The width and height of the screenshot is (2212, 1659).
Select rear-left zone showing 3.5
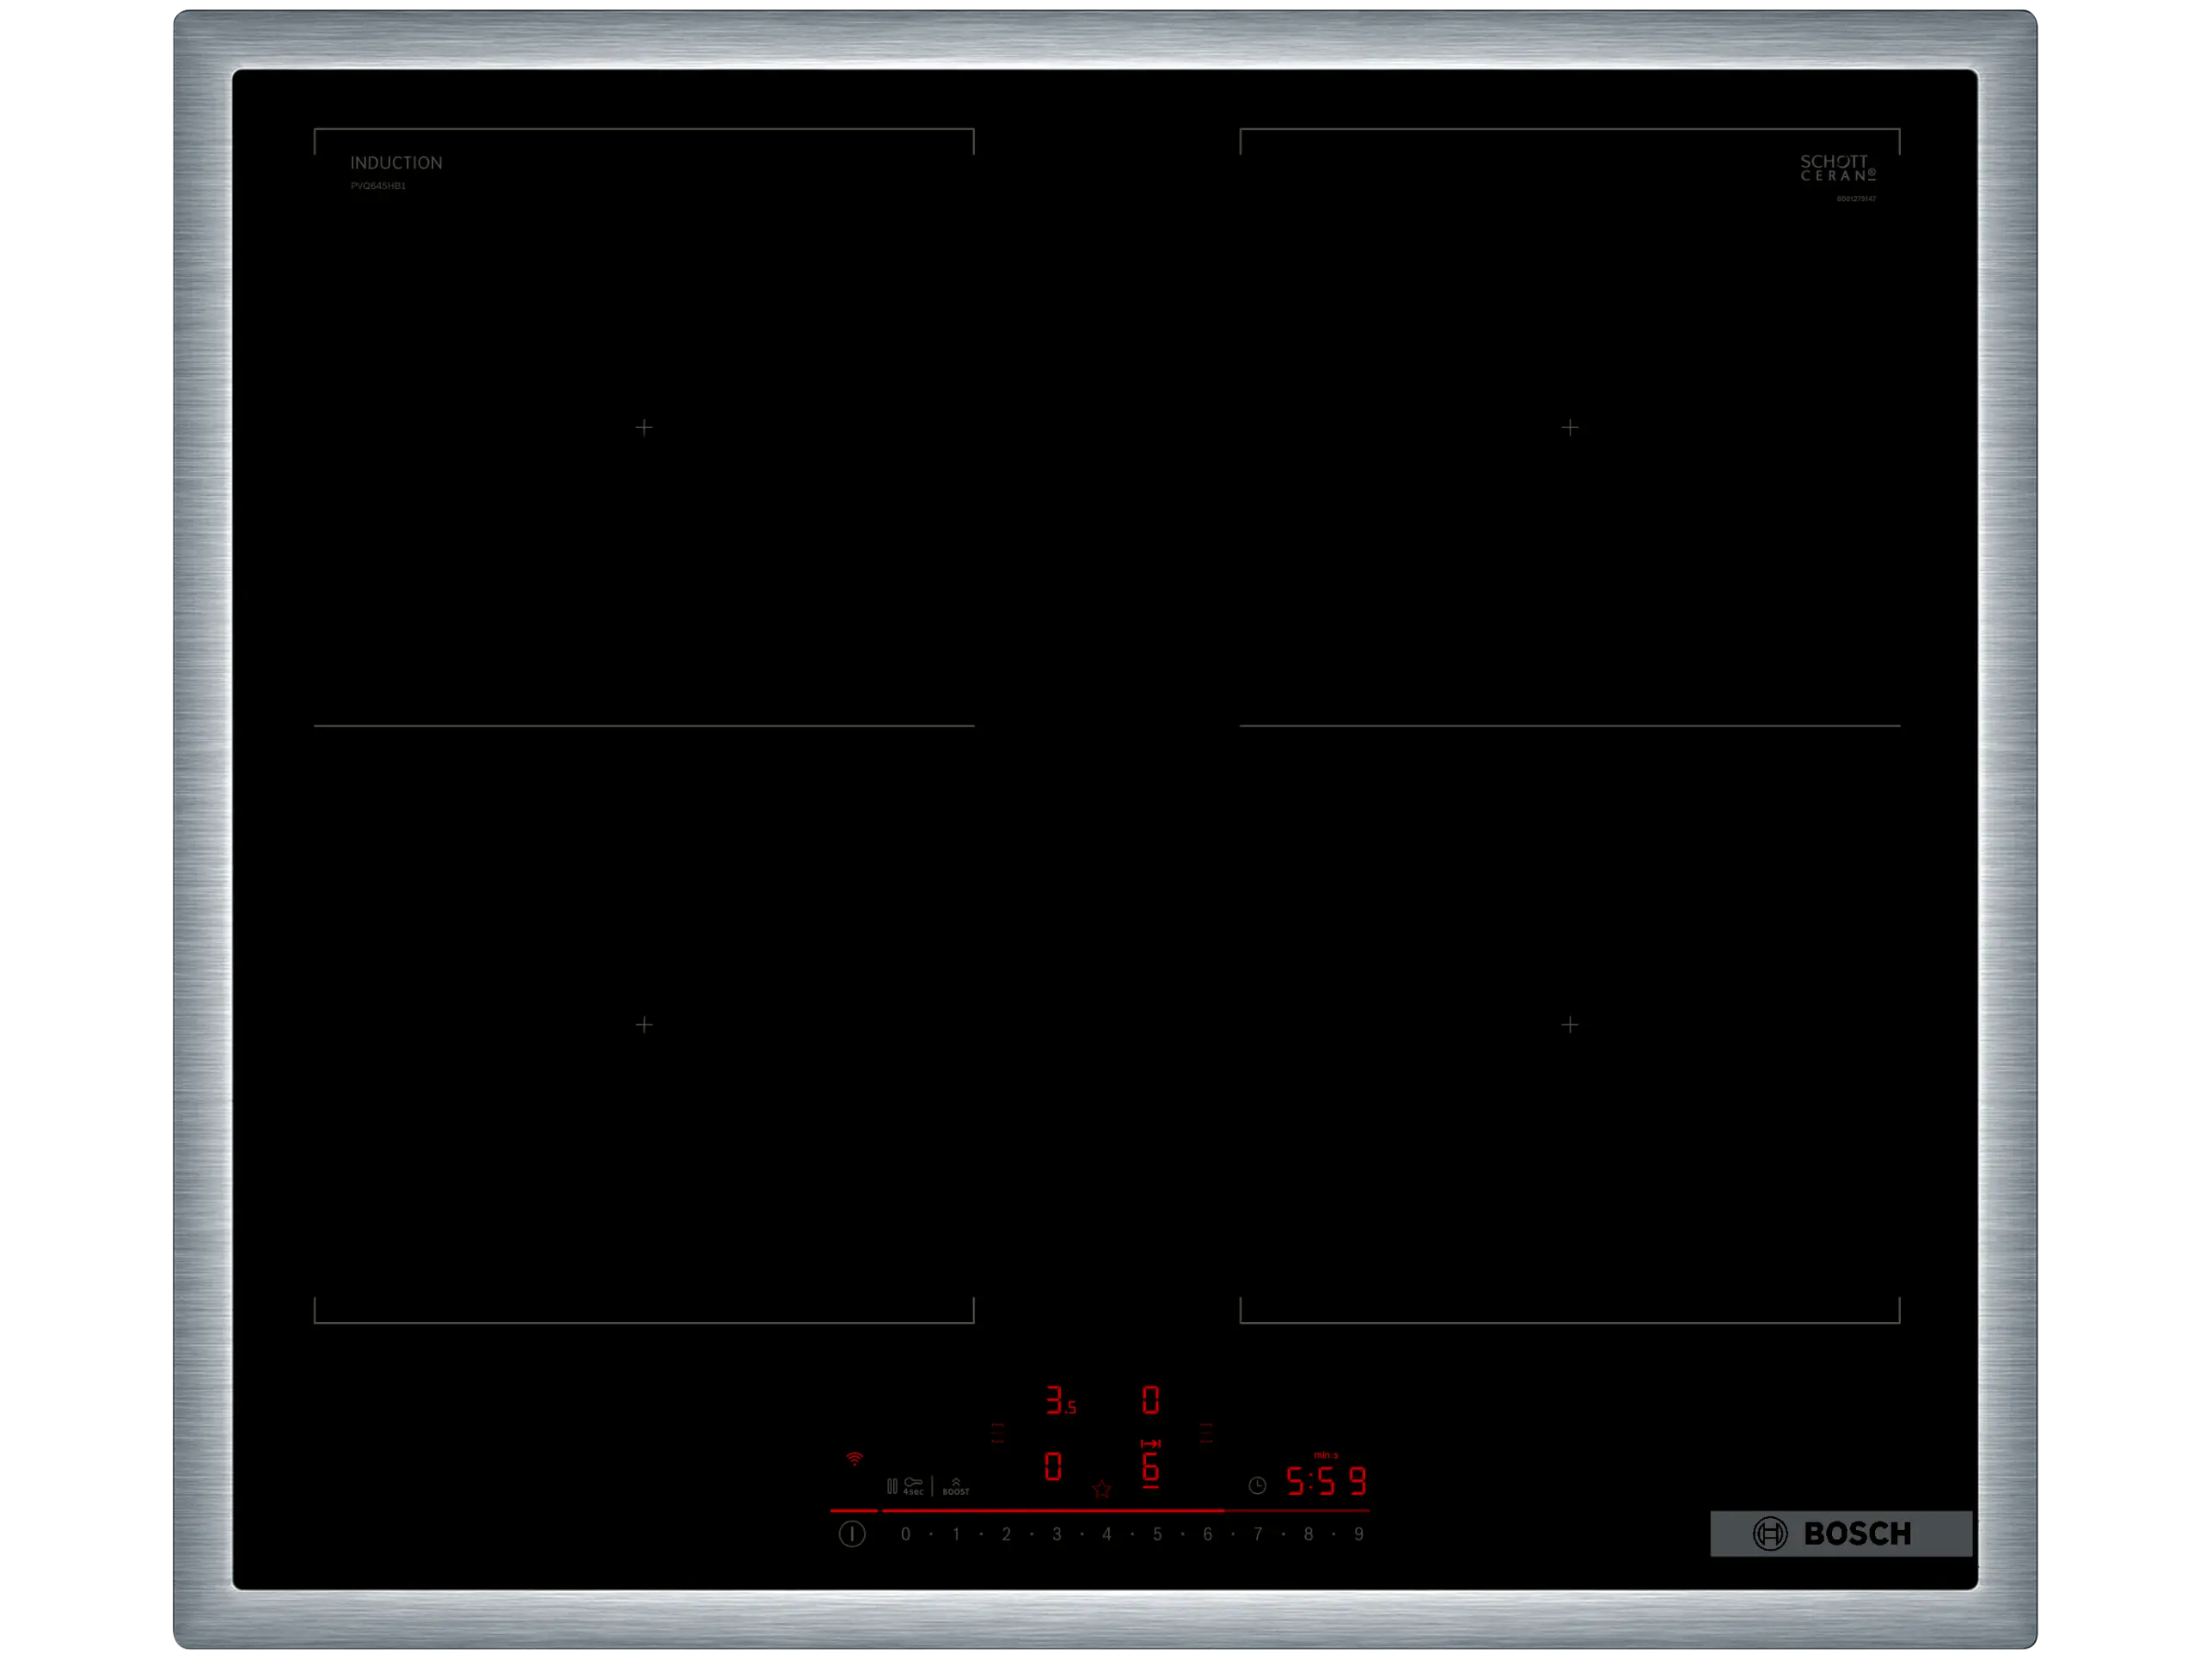1059,1400
